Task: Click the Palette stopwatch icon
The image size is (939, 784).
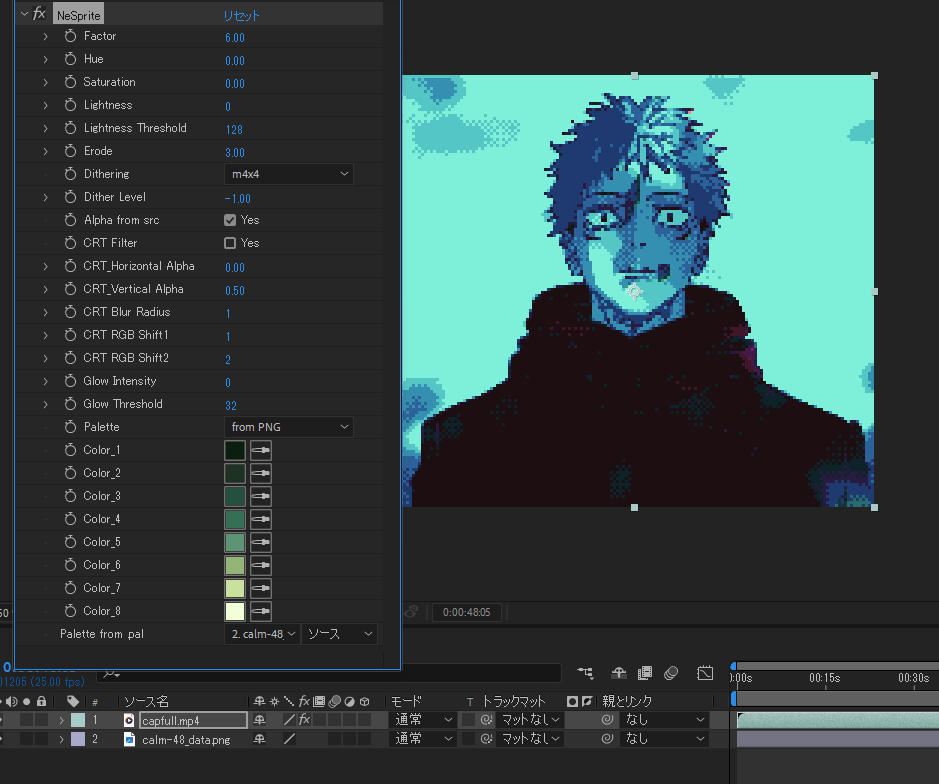Action: 71,426
